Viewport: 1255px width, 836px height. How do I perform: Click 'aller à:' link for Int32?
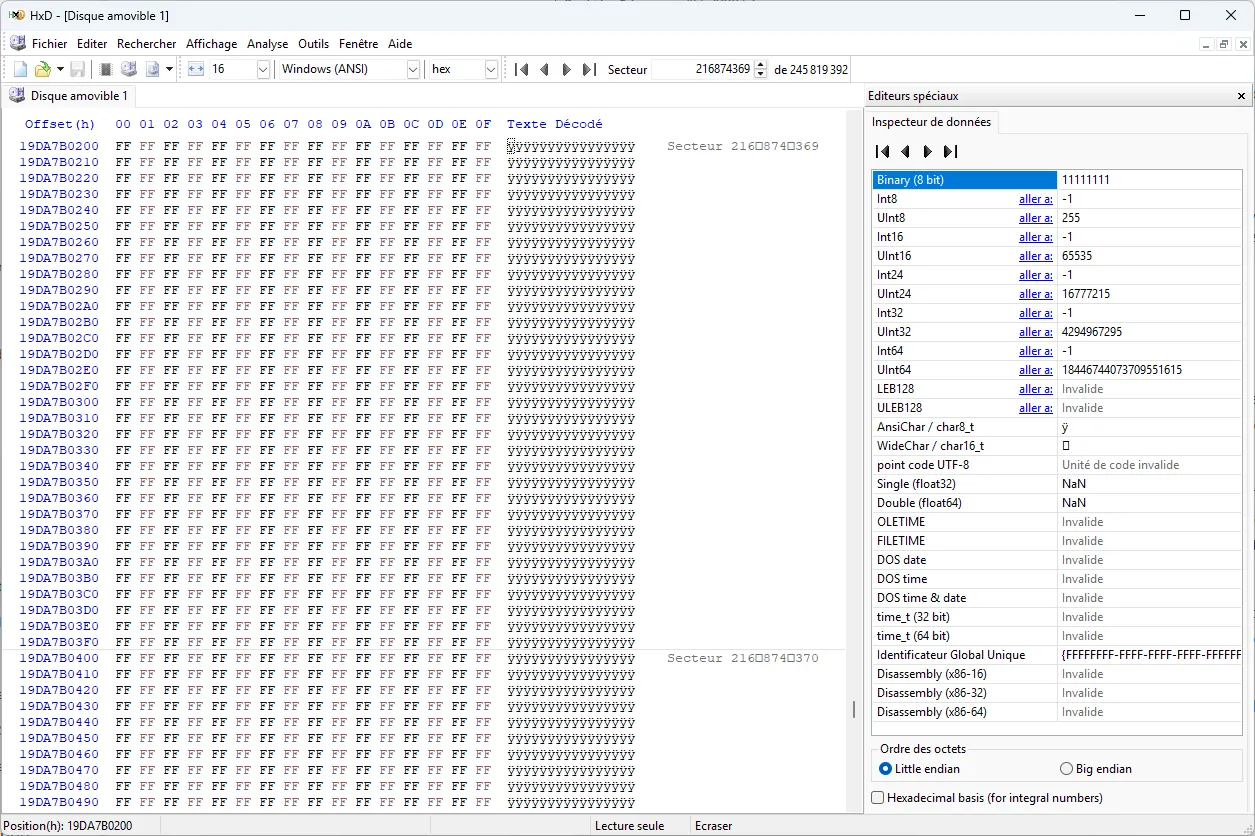coord(1035,313)
